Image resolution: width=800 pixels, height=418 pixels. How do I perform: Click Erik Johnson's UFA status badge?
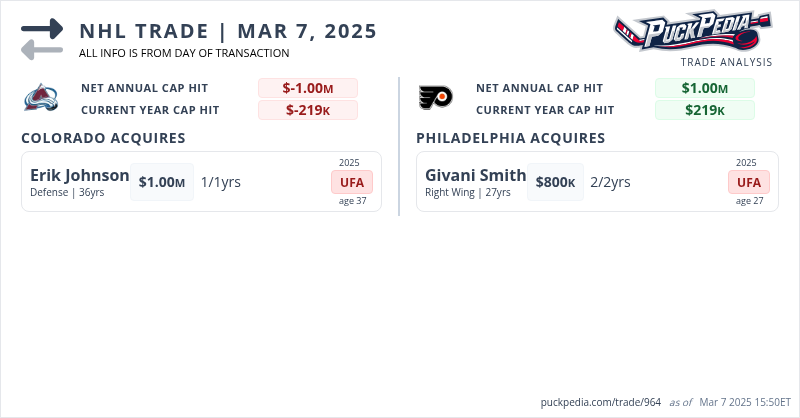click(x=352, y=182)
